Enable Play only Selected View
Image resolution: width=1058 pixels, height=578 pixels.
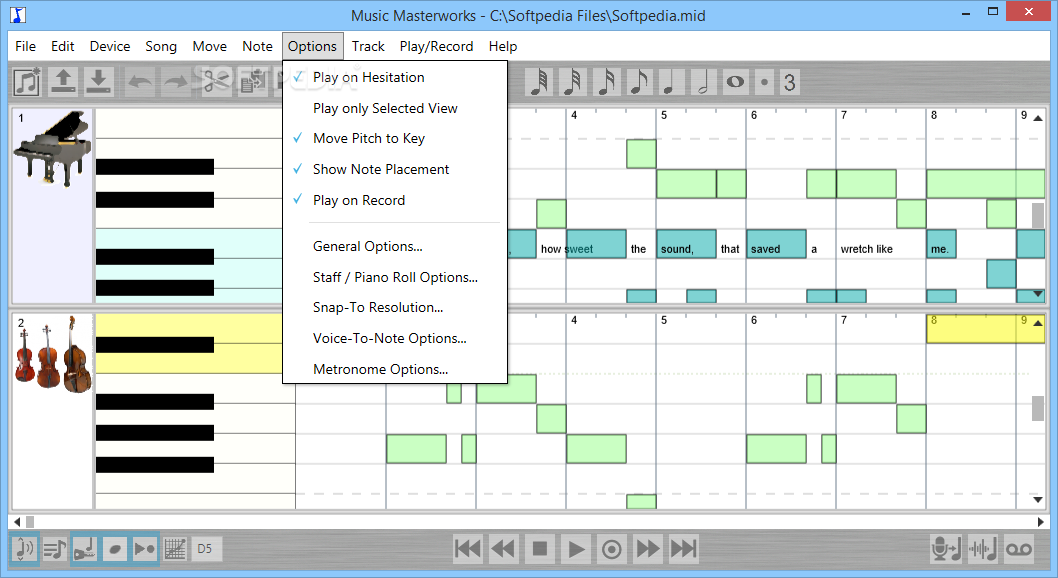point(395,108)
